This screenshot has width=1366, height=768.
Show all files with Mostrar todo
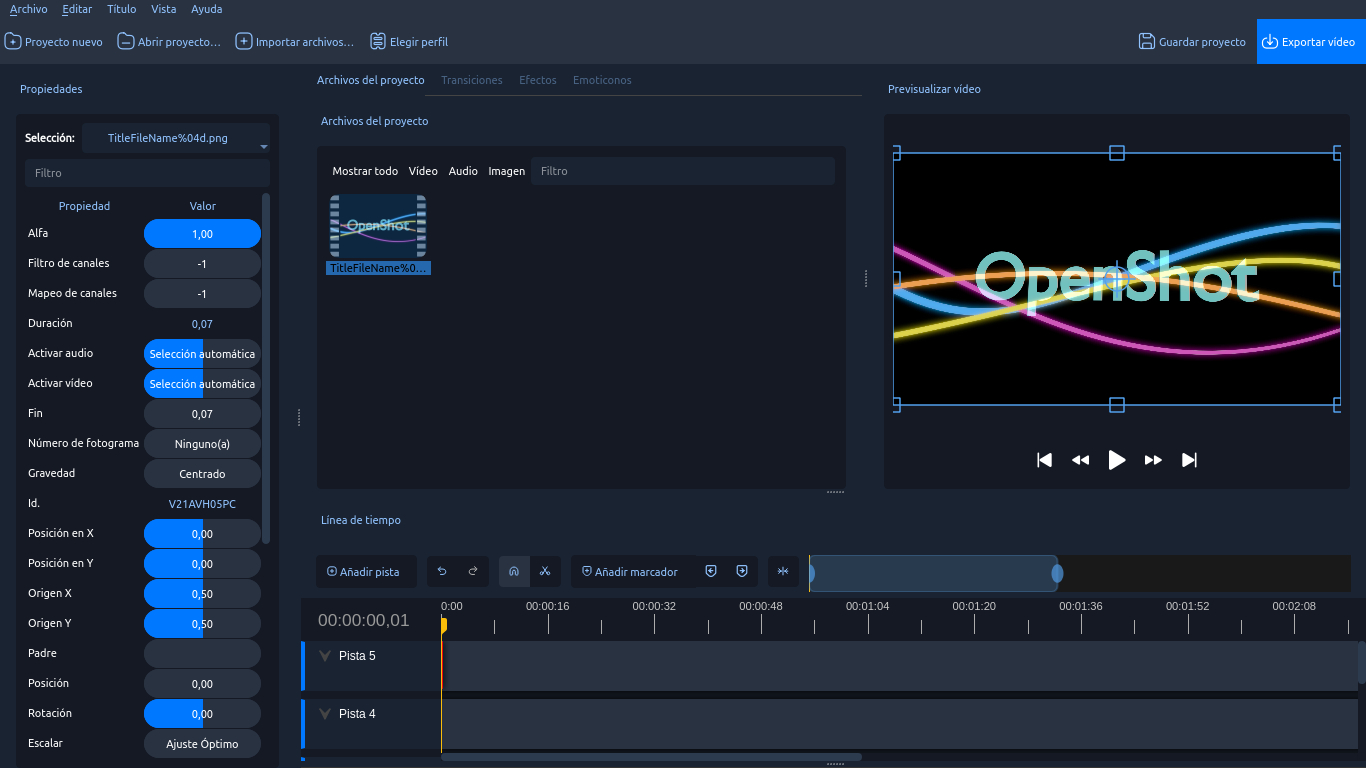365,171
